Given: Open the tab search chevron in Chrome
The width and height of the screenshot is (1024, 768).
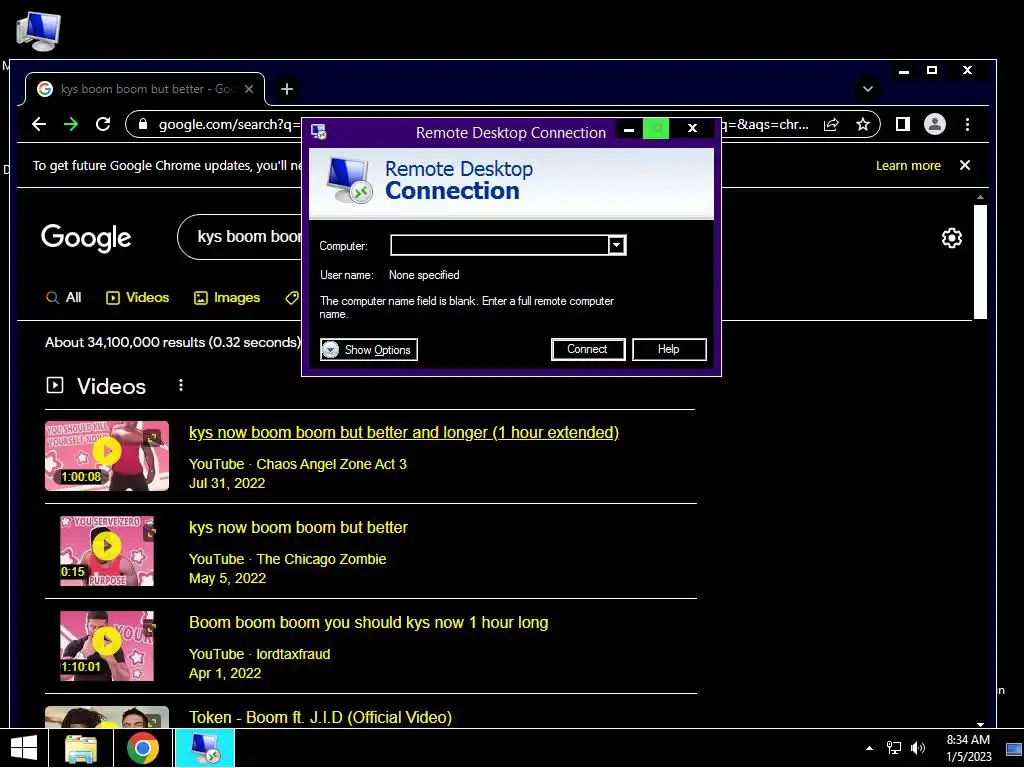Looking at the screenshot, I should [x=868, y=89].
